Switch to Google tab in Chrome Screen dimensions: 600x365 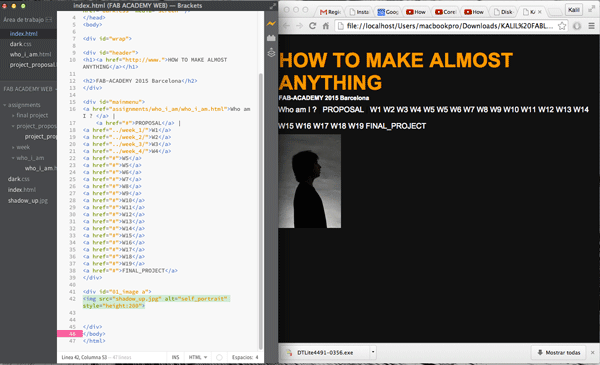(388, 12)
